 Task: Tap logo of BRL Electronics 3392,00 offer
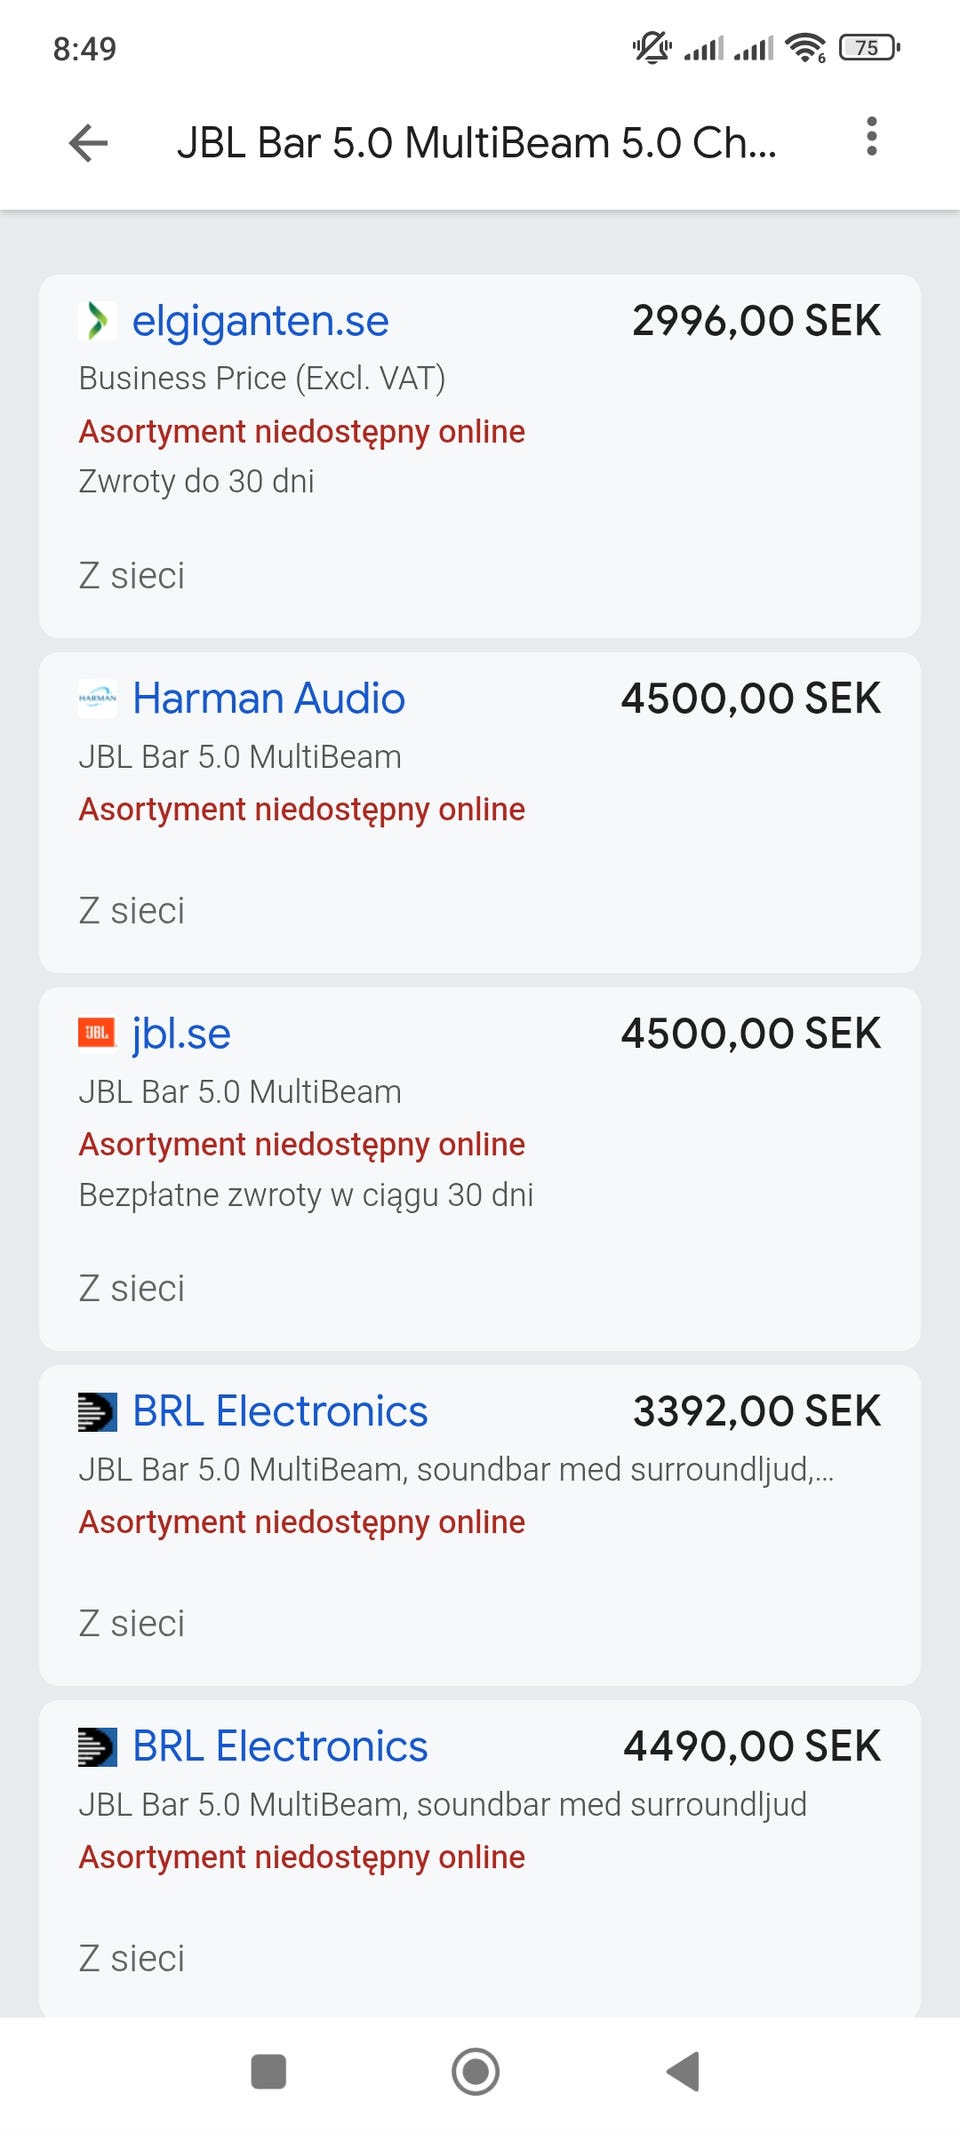click(97, 1411)
